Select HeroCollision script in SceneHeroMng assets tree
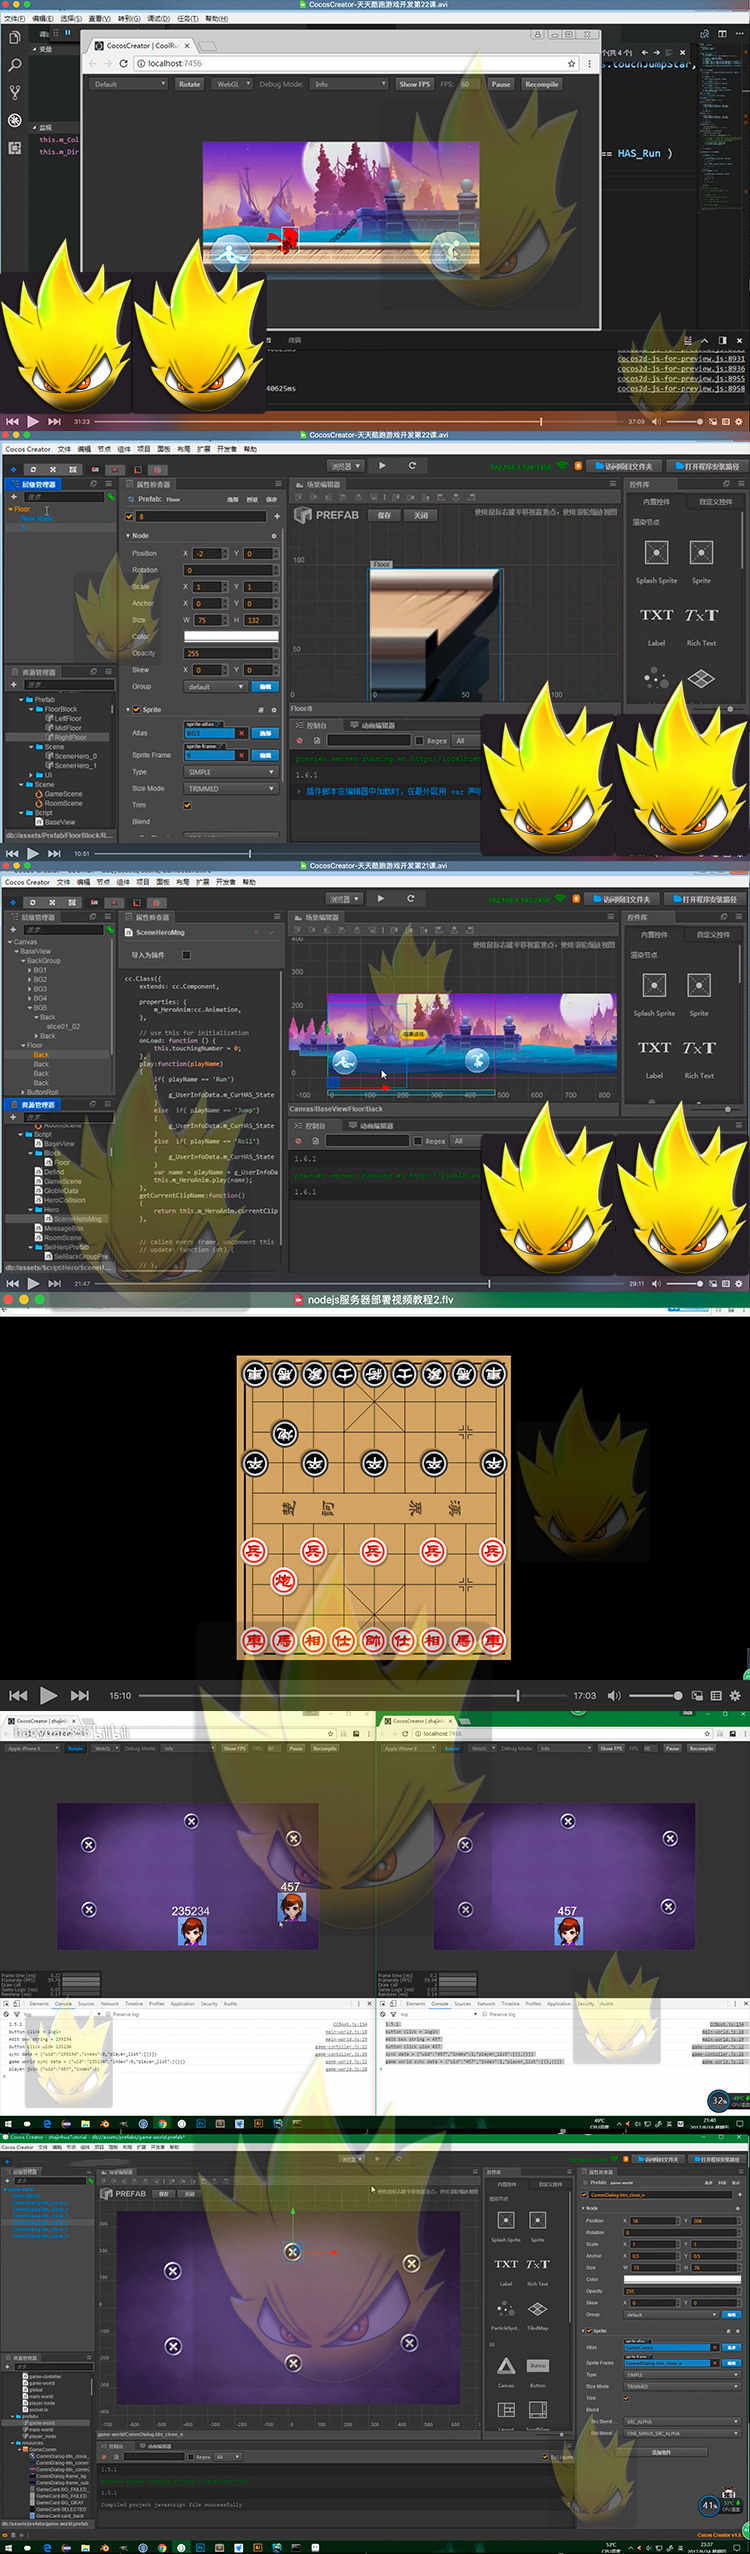 click(x=64, y=1200)
